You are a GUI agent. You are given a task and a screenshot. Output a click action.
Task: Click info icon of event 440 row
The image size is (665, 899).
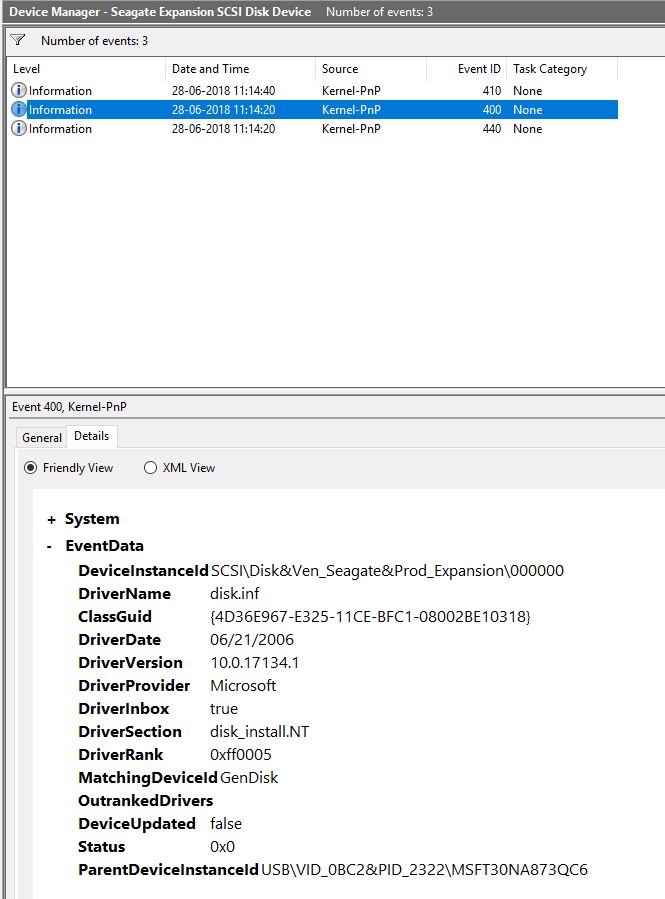coord(19,128)
